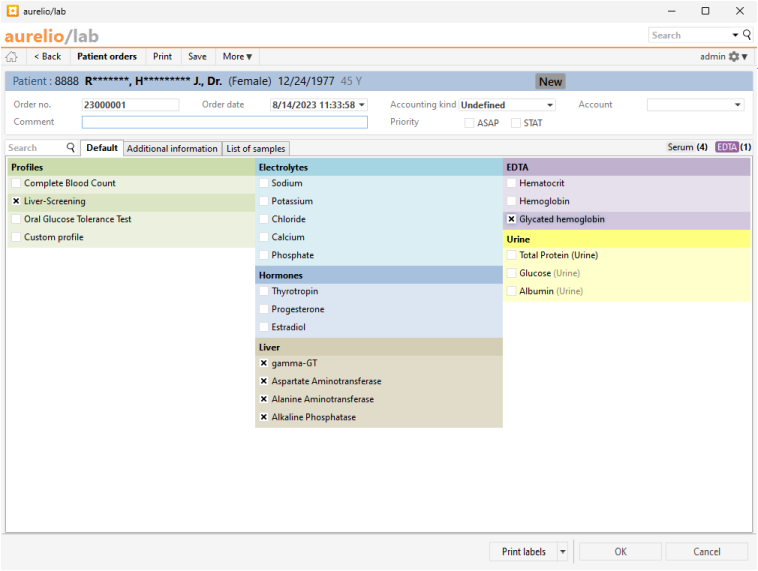Click the test search magnifier icon
The width and height of the screenshot is (758, 571).
70,148
